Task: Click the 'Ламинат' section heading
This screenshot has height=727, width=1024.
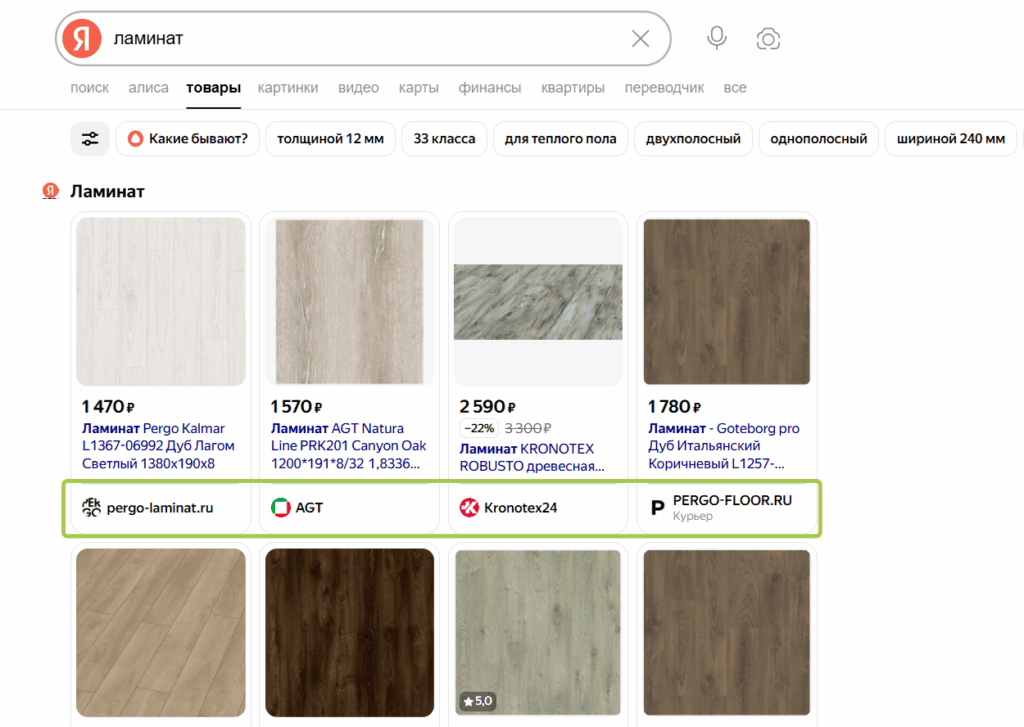Action: [107, 191]
